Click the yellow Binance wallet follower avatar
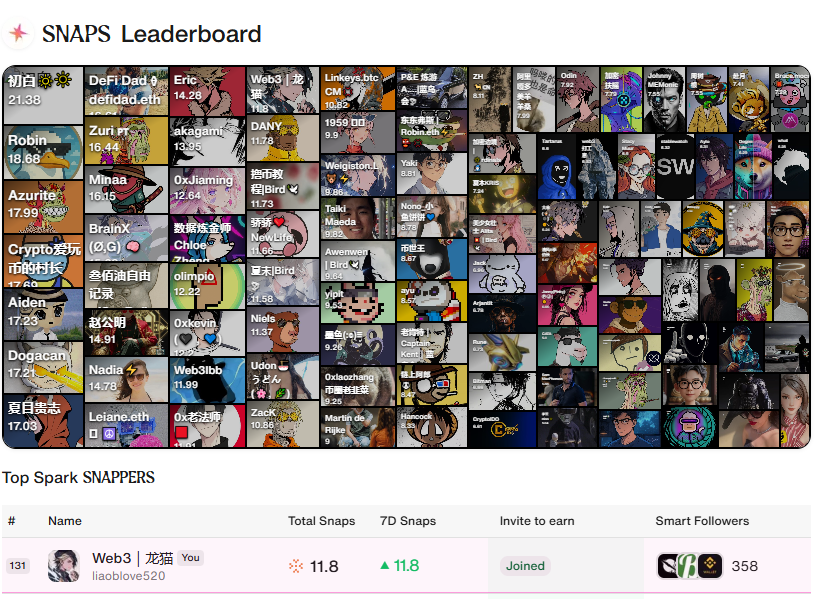This screenshot has width=827, height=599. 710,566
